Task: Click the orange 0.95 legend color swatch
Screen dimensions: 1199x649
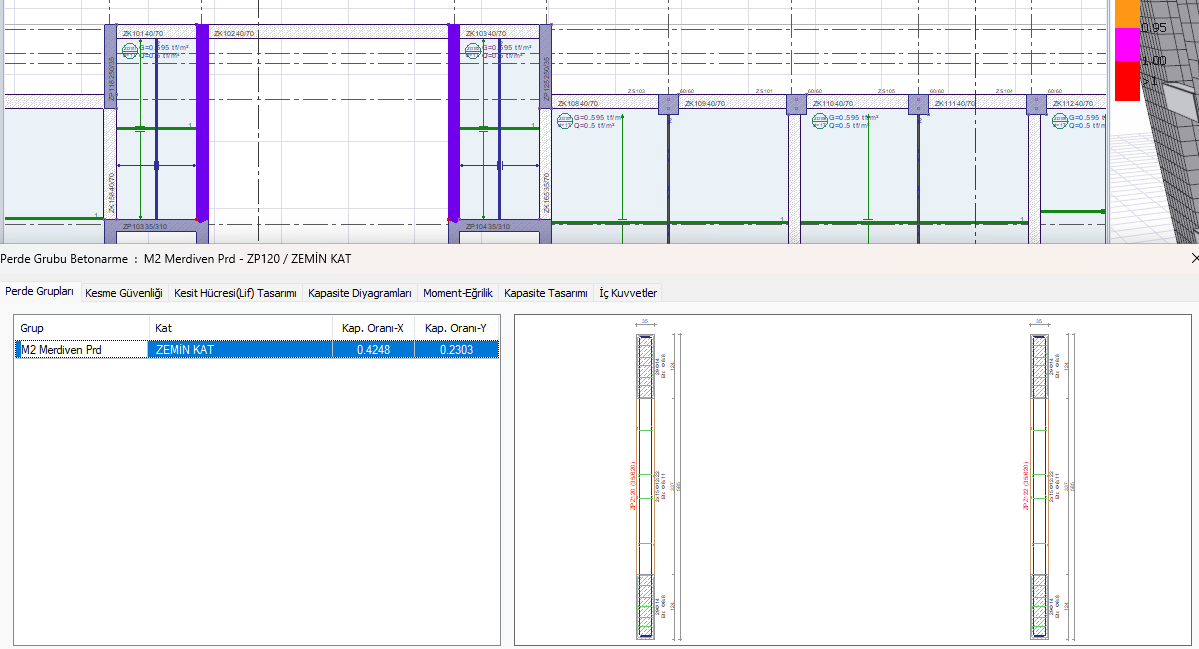Action: pos(1127,14)
